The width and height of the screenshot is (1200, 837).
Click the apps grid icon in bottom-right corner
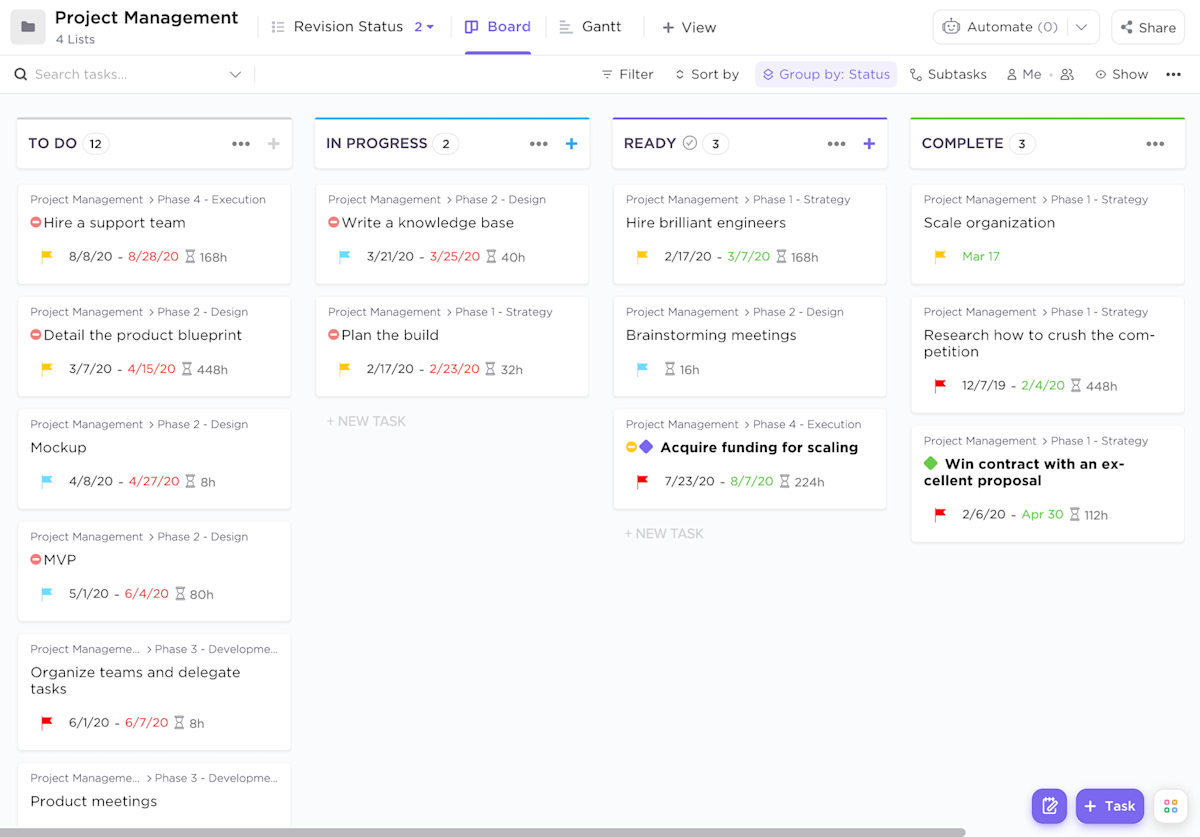tap(1170, 806)
